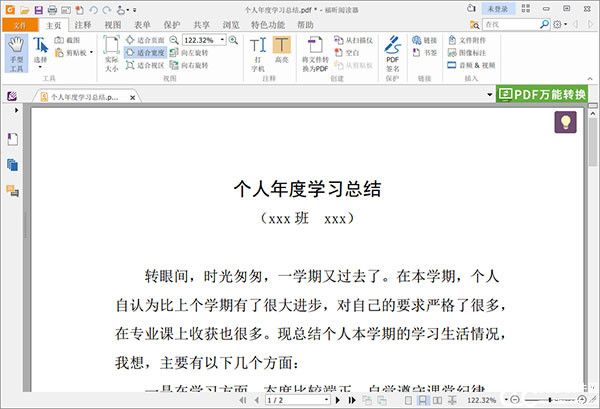Click Fit Page (适合页面)
Screen dimensions: 600x409
(145, 40)
